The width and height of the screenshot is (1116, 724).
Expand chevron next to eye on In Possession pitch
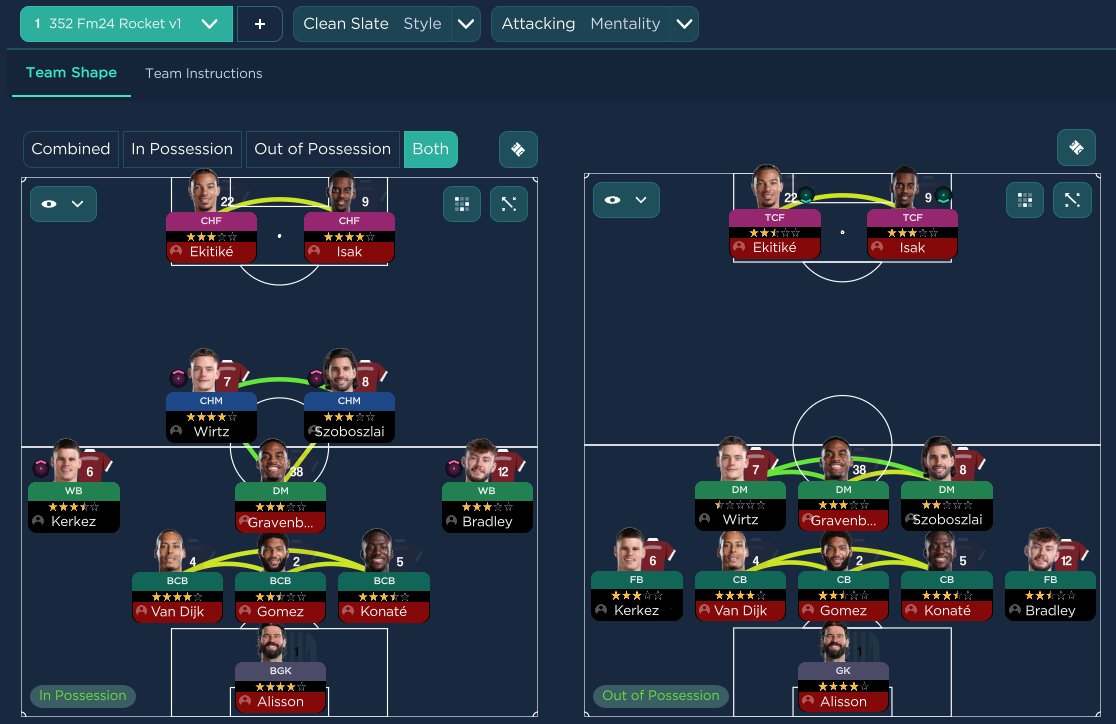pos(78,204)
